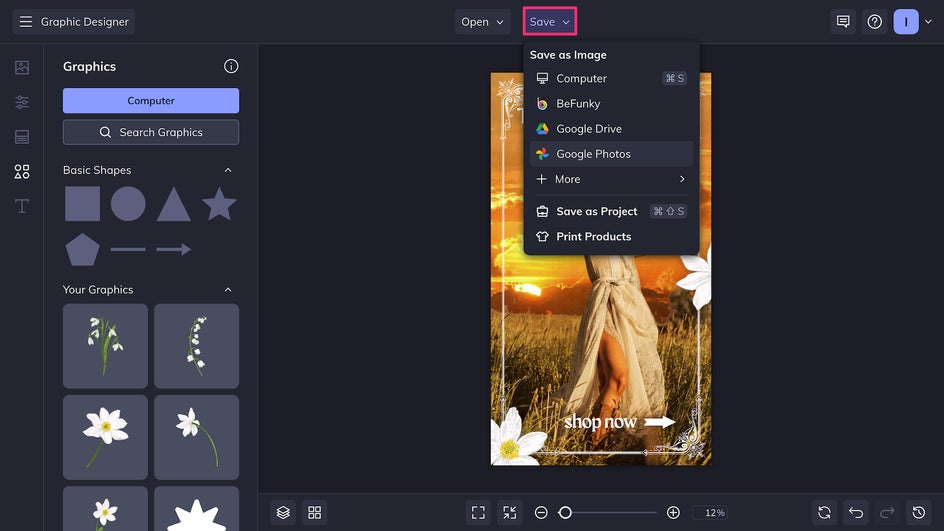Collapse the Your Graphics section

228,290
